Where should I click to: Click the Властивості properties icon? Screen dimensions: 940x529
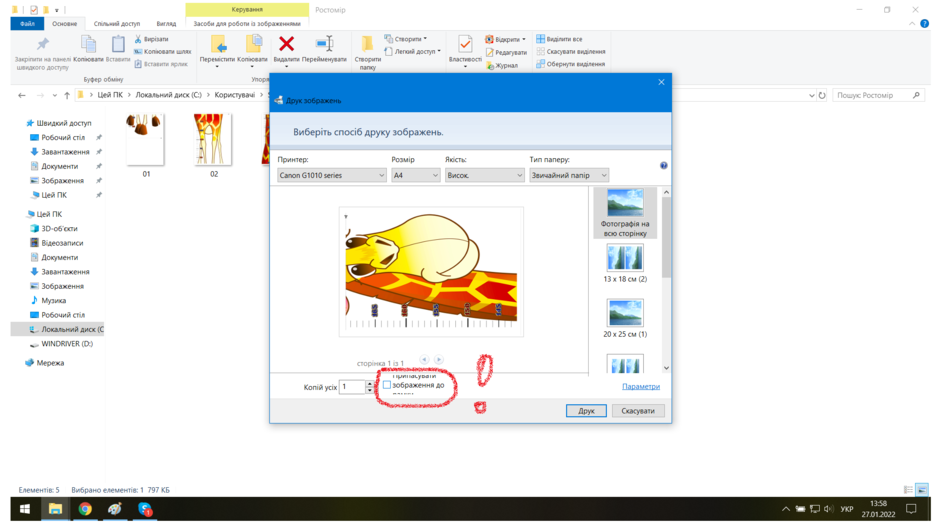point(465,44)
